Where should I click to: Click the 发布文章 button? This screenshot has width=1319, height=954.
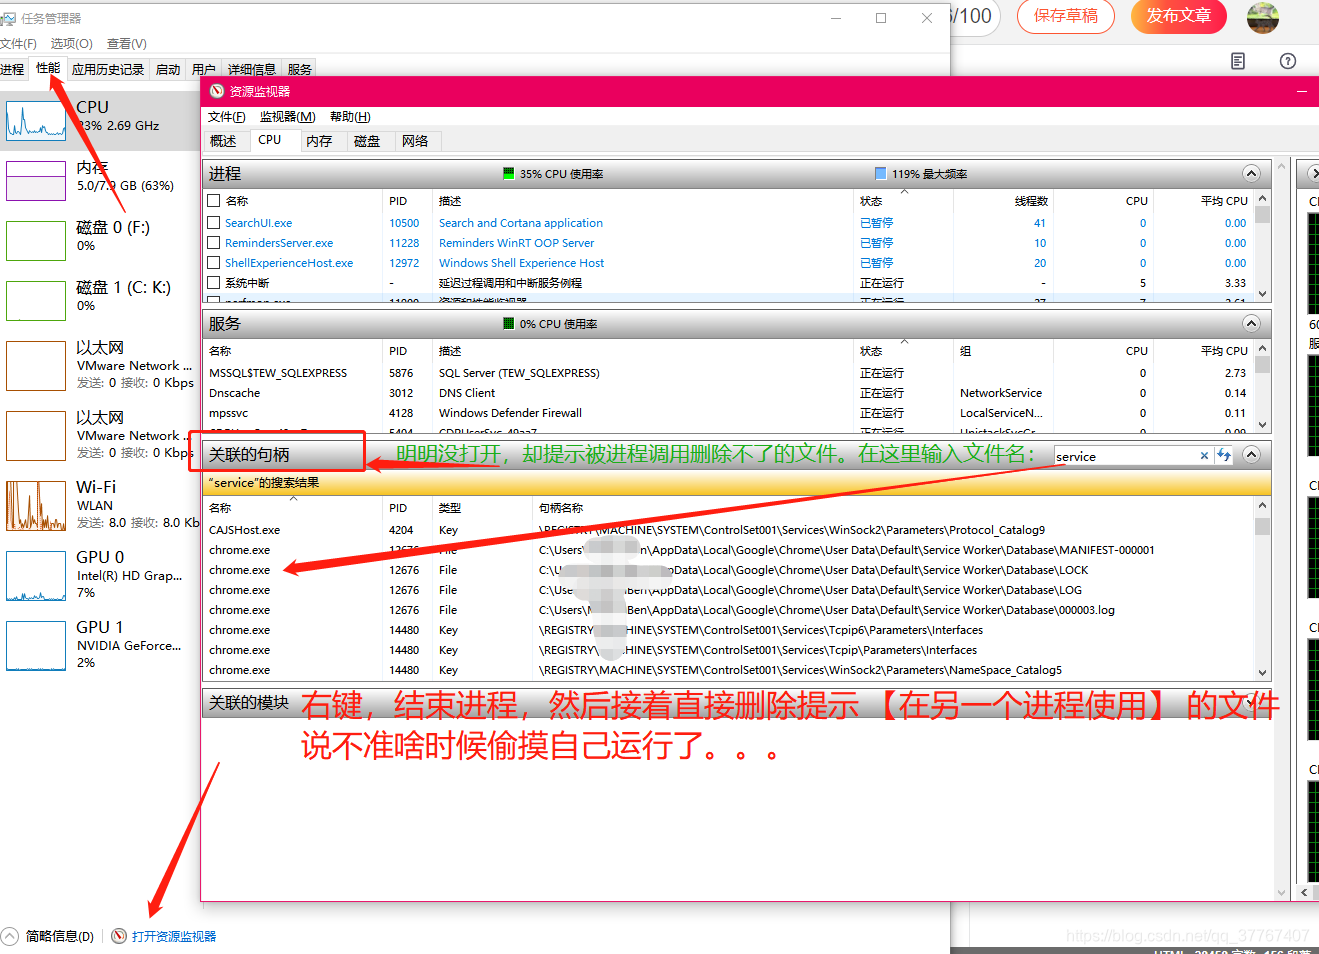(x=1179, y=15)
